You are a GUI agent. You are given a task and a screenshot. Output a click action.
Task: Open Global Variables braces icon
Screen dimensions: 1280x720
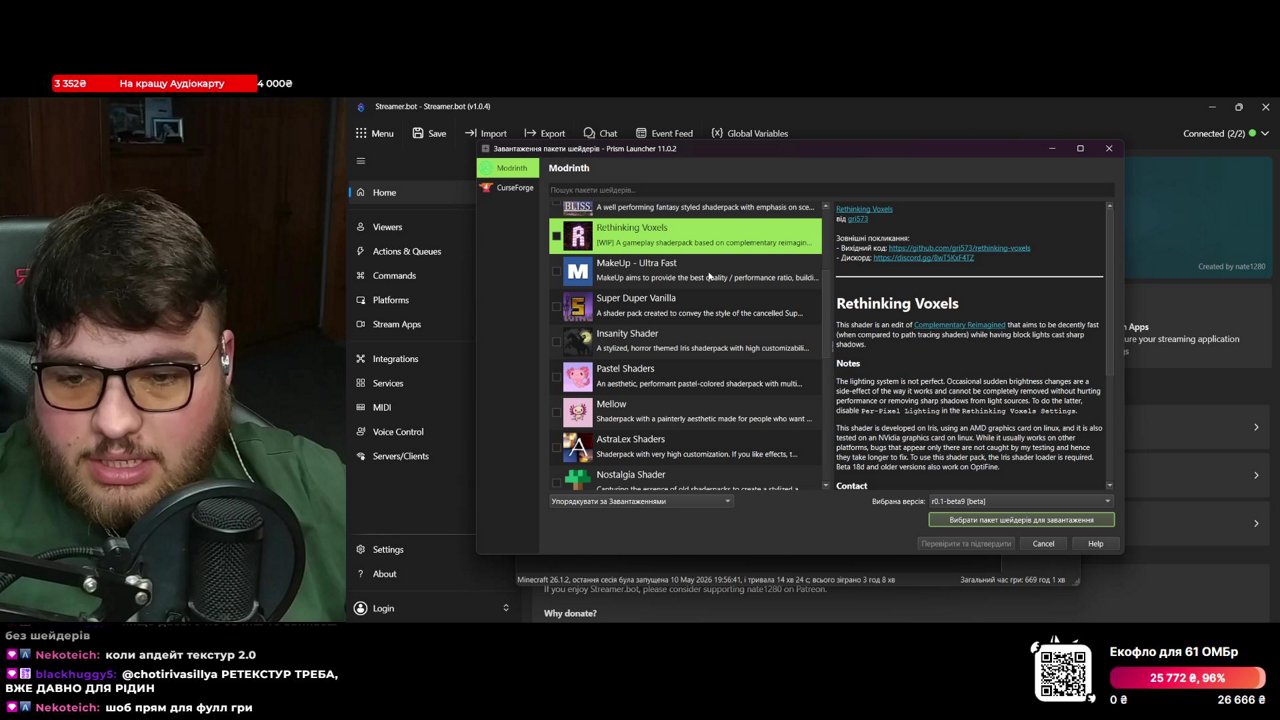coord(717,133)
